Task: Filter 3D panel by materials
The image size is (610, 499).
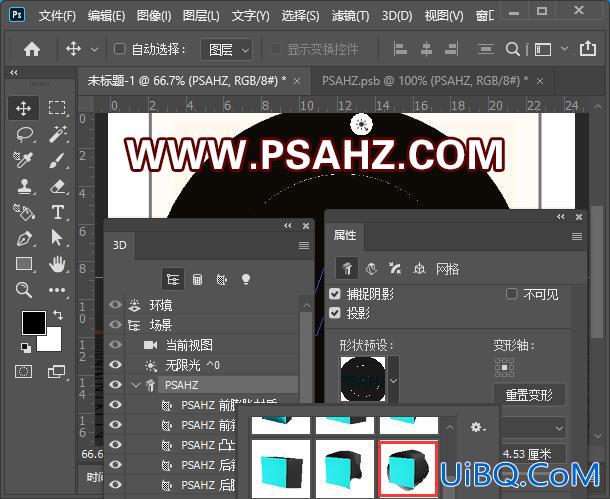Action: pyautogui.click(x=222, y=279)
